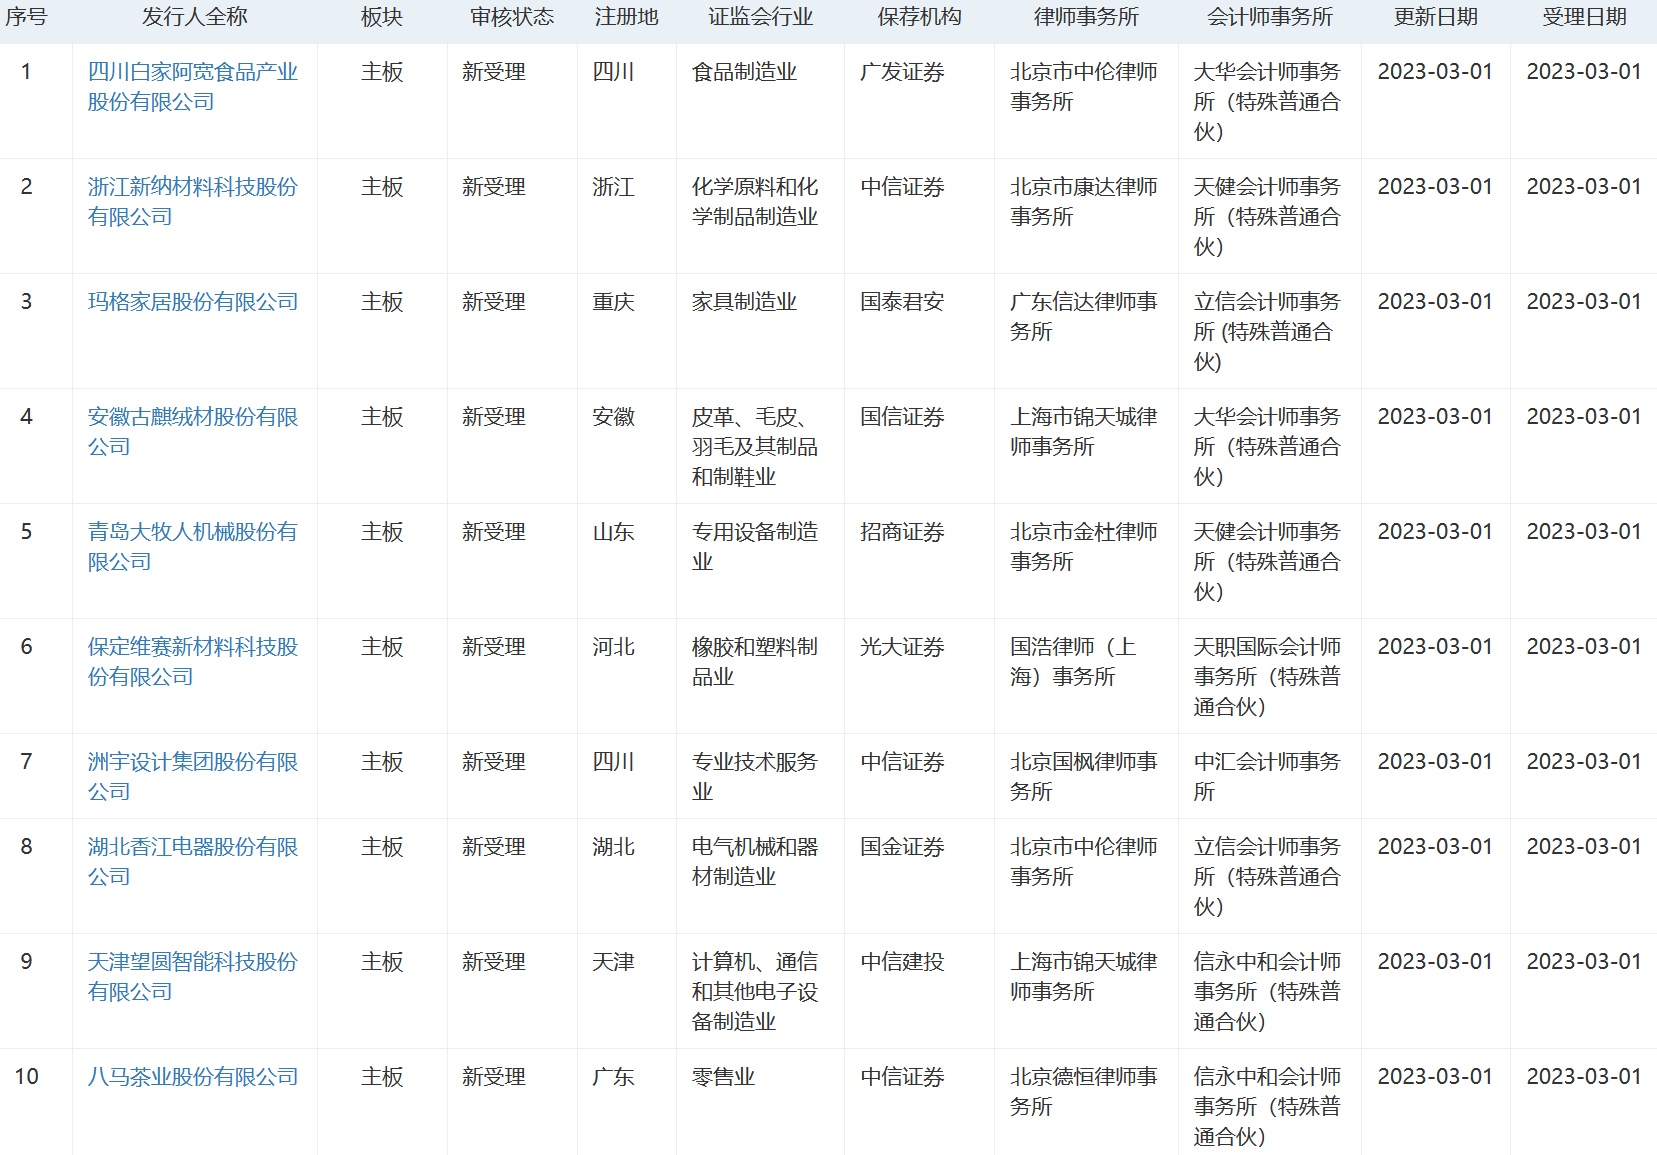1657x1155 pixels.
Task: Click the 证监会行业 column header
Action: click(x=761, y=17)
